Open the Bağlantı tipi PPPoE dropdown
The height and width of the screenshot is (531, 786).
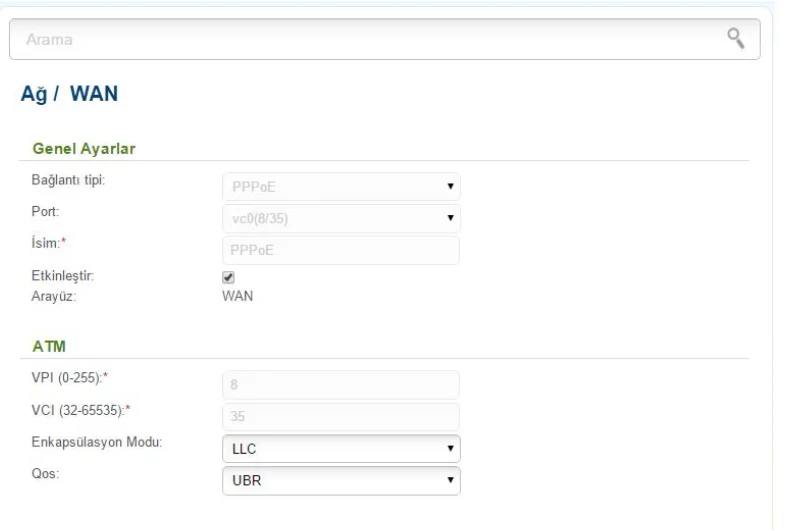click(x=339, y=185)
